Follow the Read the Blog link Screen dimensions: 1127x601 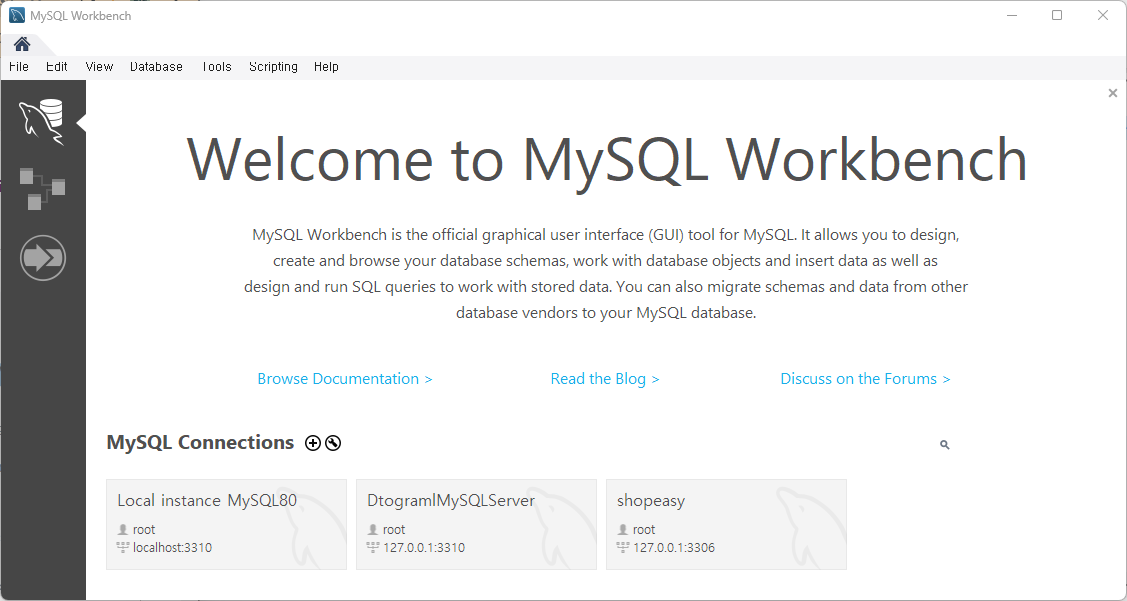pos(605,379)
